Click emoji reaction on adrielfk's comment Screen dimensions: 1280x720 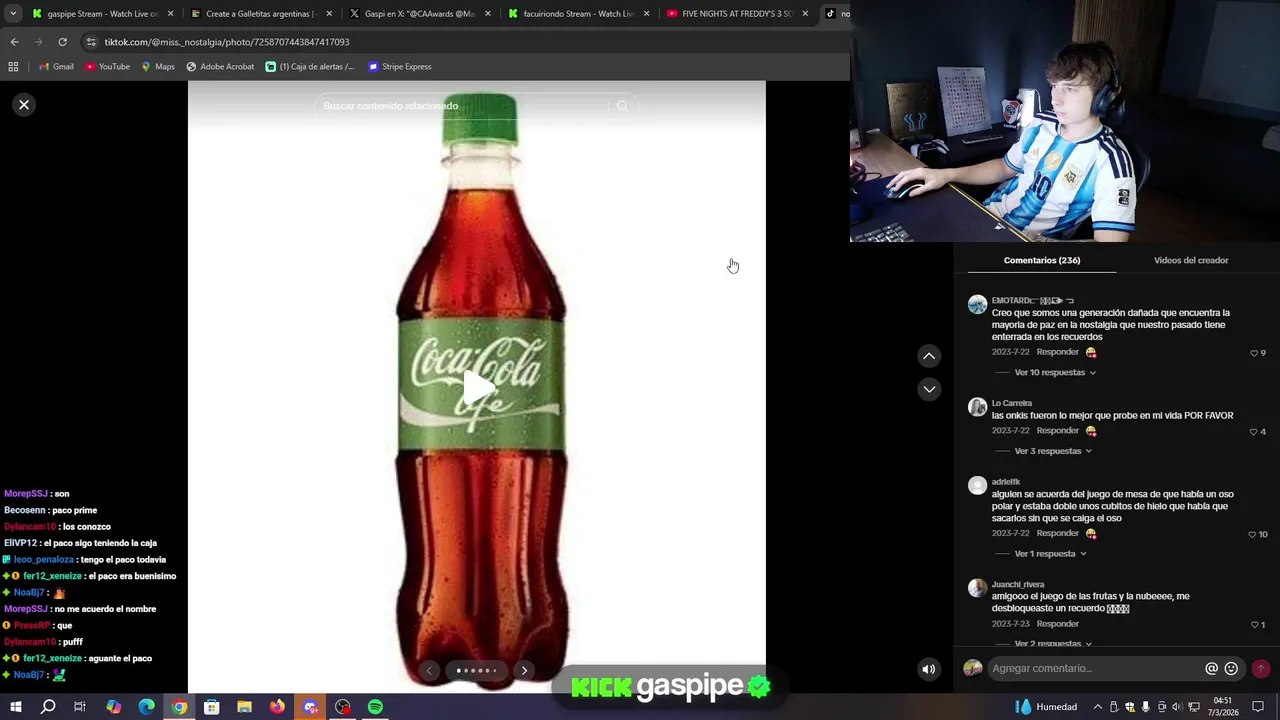pyautogui.click(x=1091, y=533)
